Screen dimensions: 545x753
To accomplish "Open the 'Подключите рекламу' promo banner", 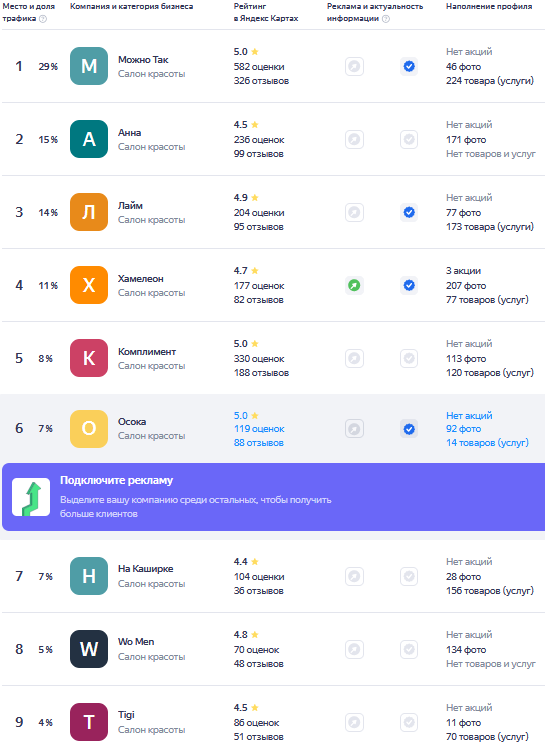I will click(273, 497).
